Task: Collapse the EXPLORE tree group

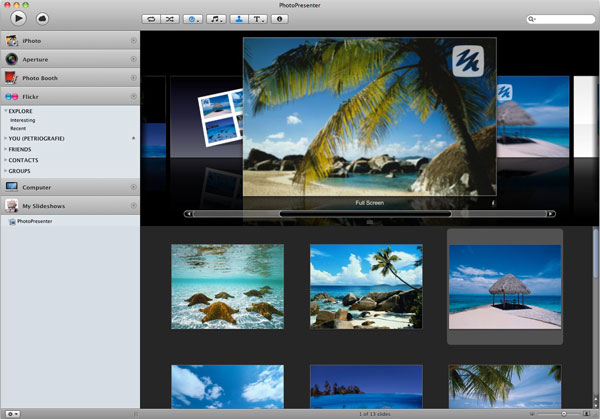Action: tap(5, 110)
